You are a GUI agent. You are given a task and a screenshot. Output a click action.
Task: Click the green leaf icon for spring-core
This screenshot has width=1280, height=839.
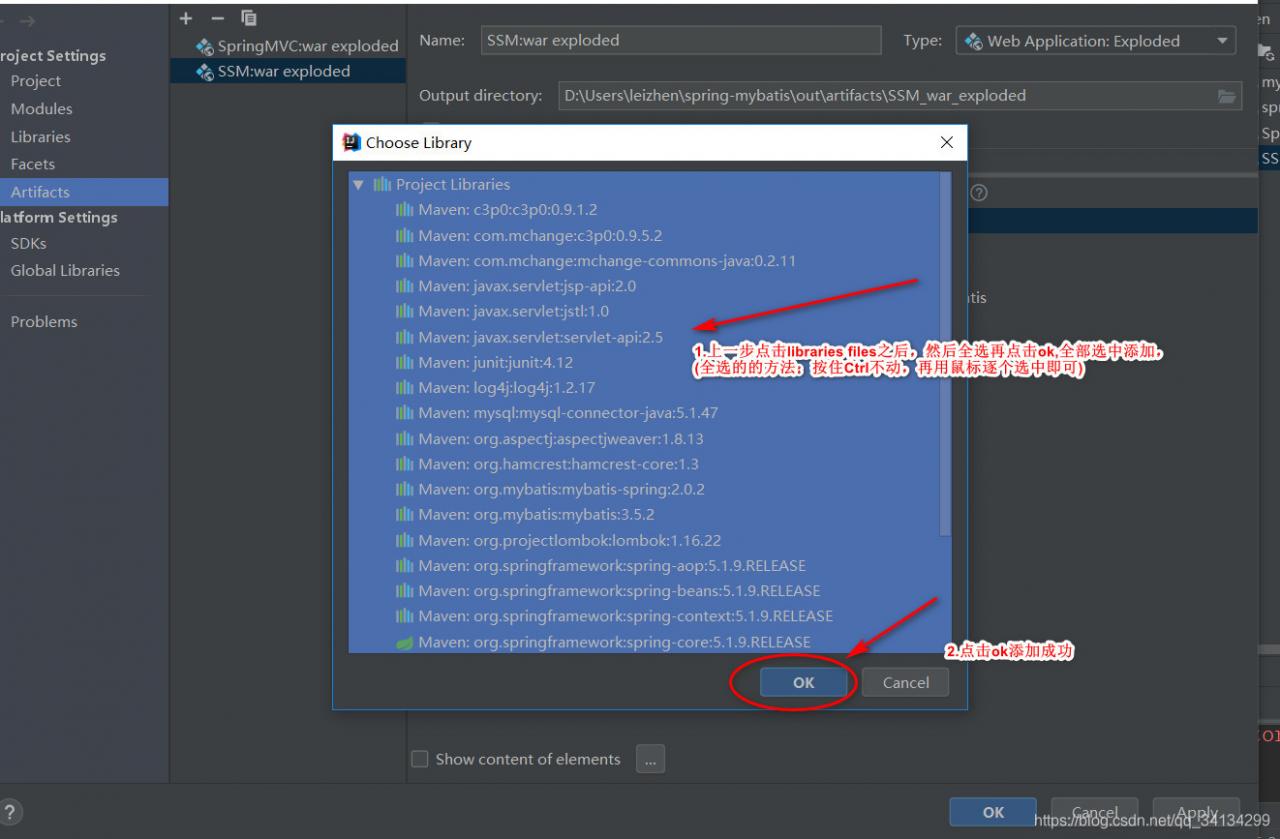pyautogui.click(x=404, y=642)
